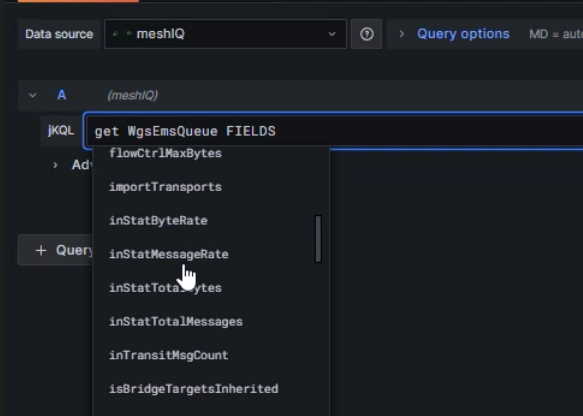Click the meshIQ data source logo icon

click(122, 34)
